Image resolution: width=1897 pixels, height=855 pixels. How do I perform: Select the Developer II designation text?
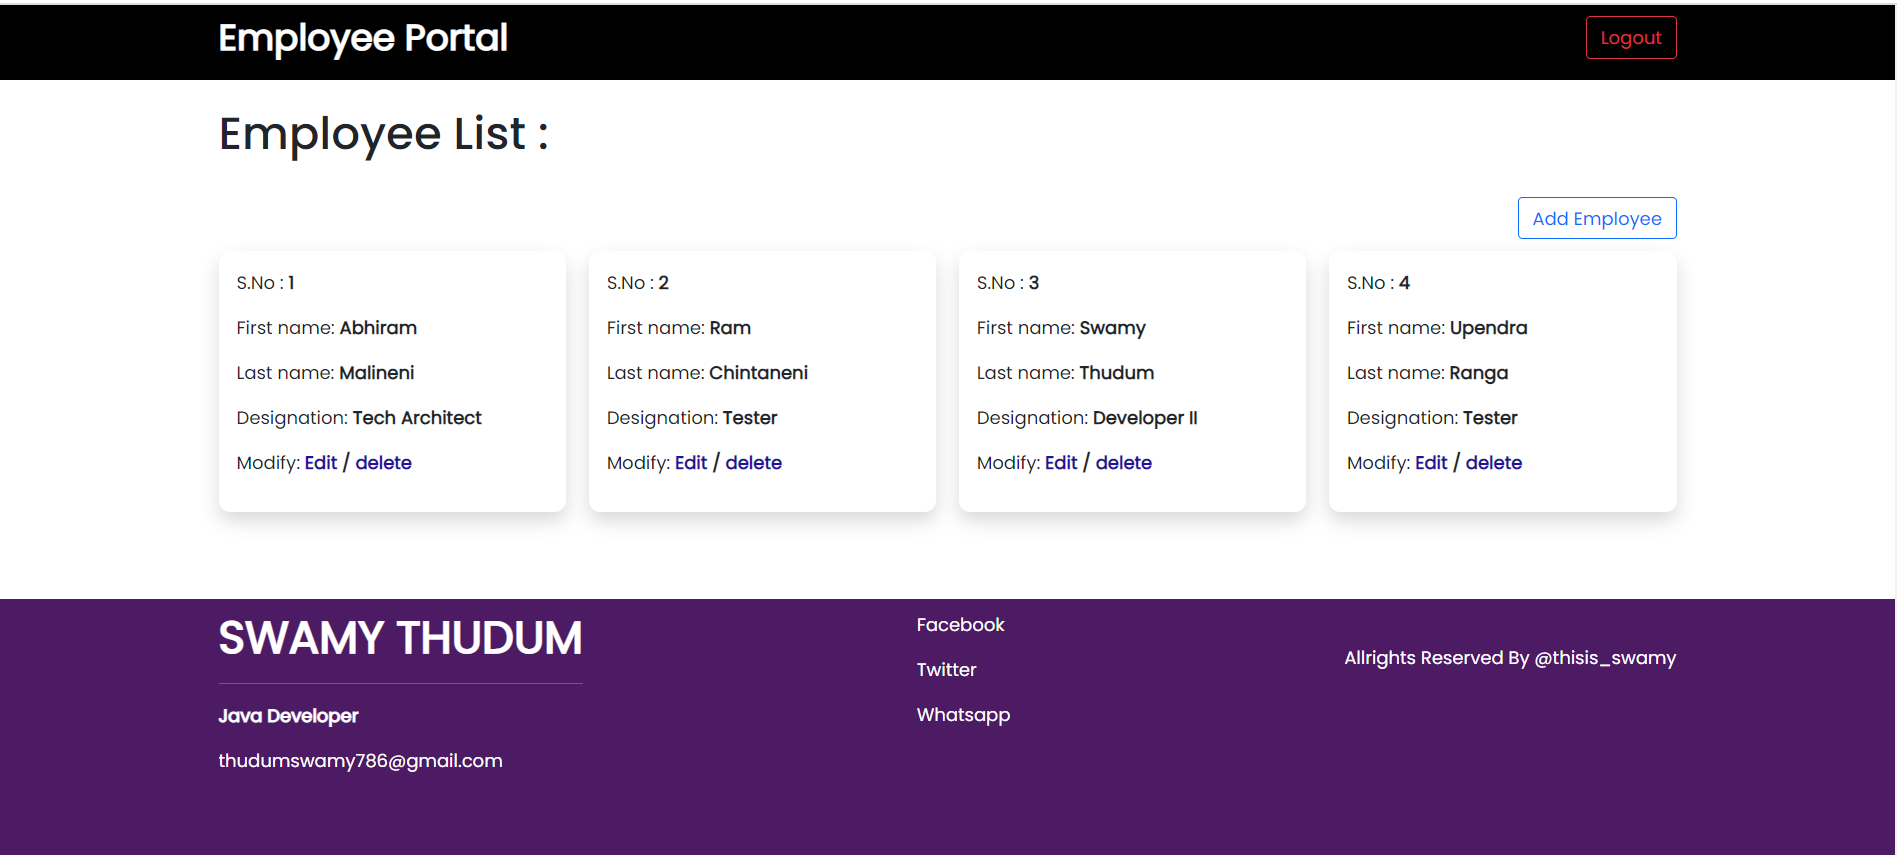[x=1144, y=418]
